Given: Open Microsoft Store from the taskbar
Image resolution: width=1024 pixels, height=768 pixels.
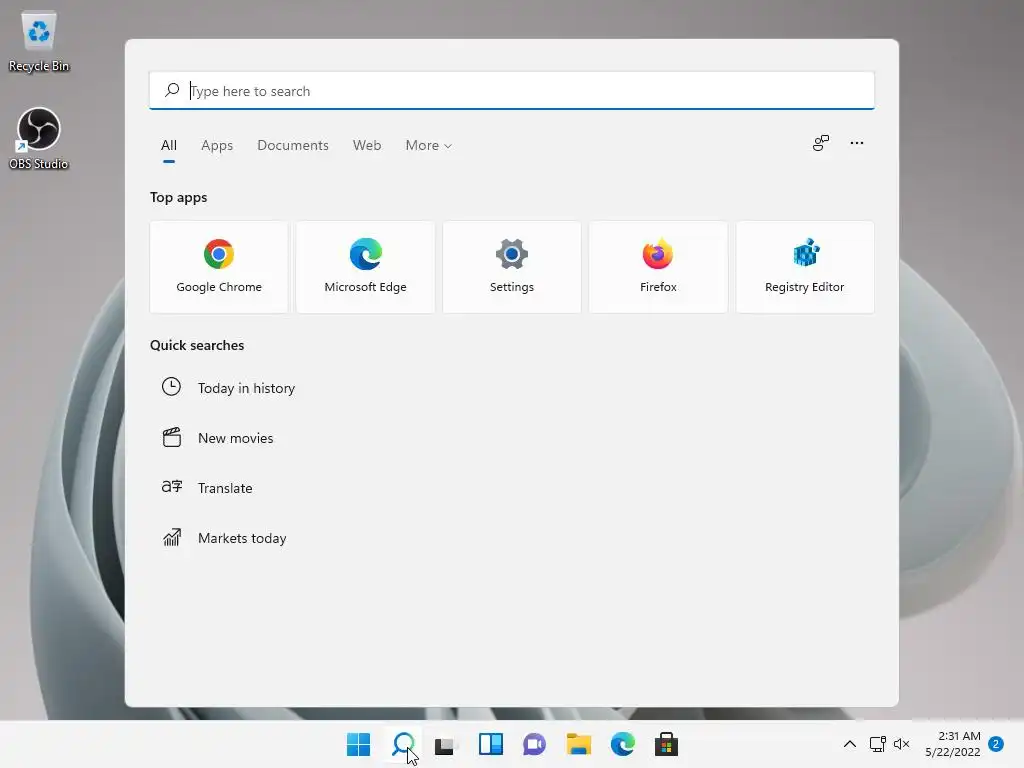Looking at the screenshot, I should 666,744.
